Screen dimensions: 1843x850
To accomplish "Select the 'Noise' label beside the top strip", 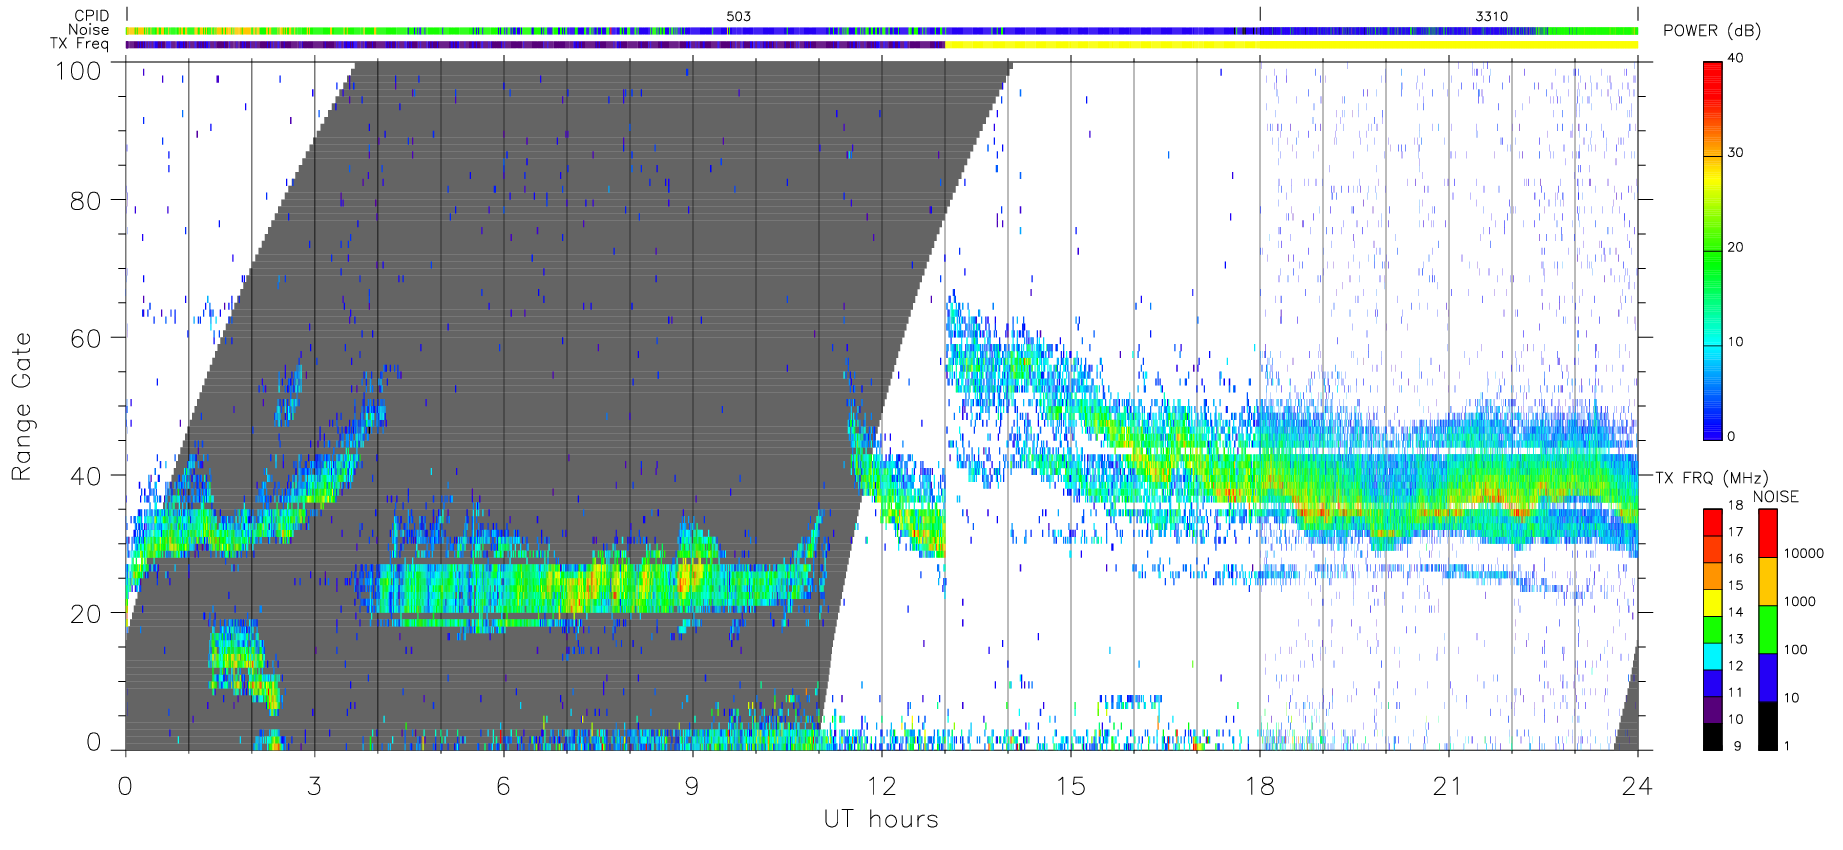I will point(89,30).
